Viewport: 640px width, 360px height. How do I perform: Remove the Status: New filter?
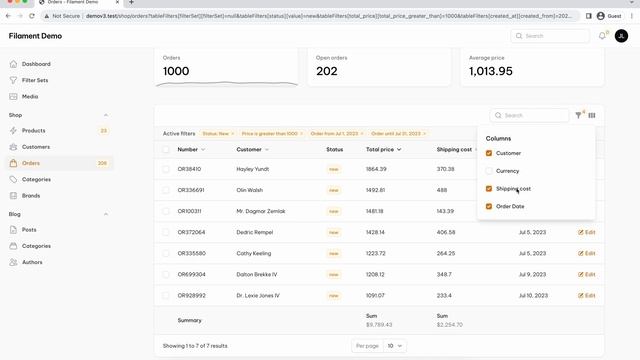click(x=233, y=134)
